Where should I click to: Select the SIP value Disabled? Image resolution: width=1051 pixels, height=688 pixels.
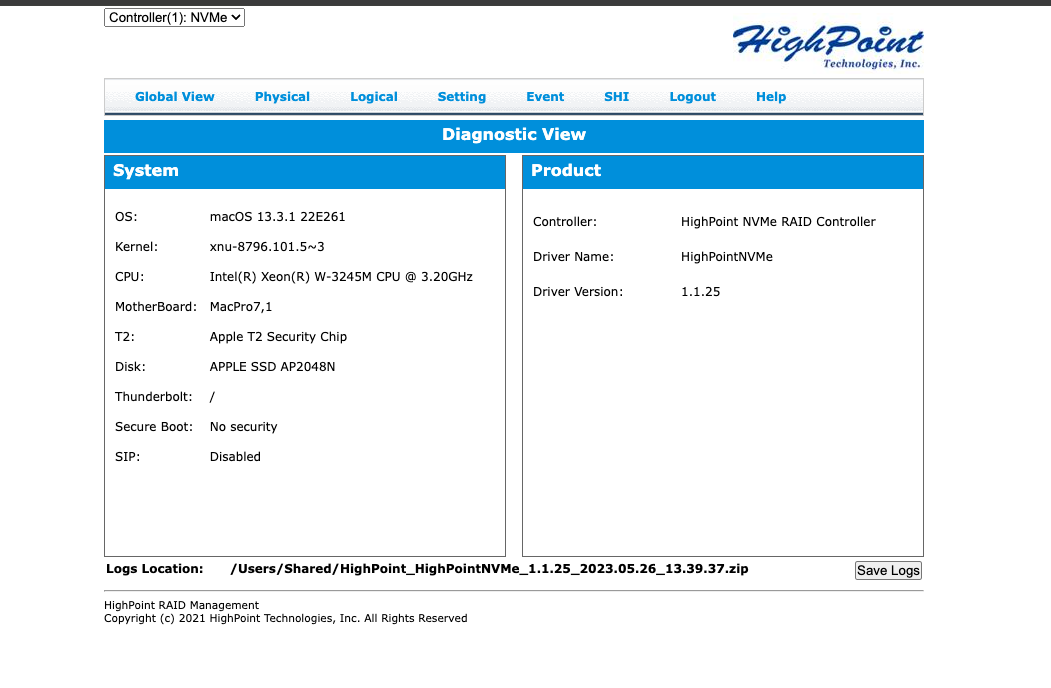pyautogui.click(x=235, y=457)
